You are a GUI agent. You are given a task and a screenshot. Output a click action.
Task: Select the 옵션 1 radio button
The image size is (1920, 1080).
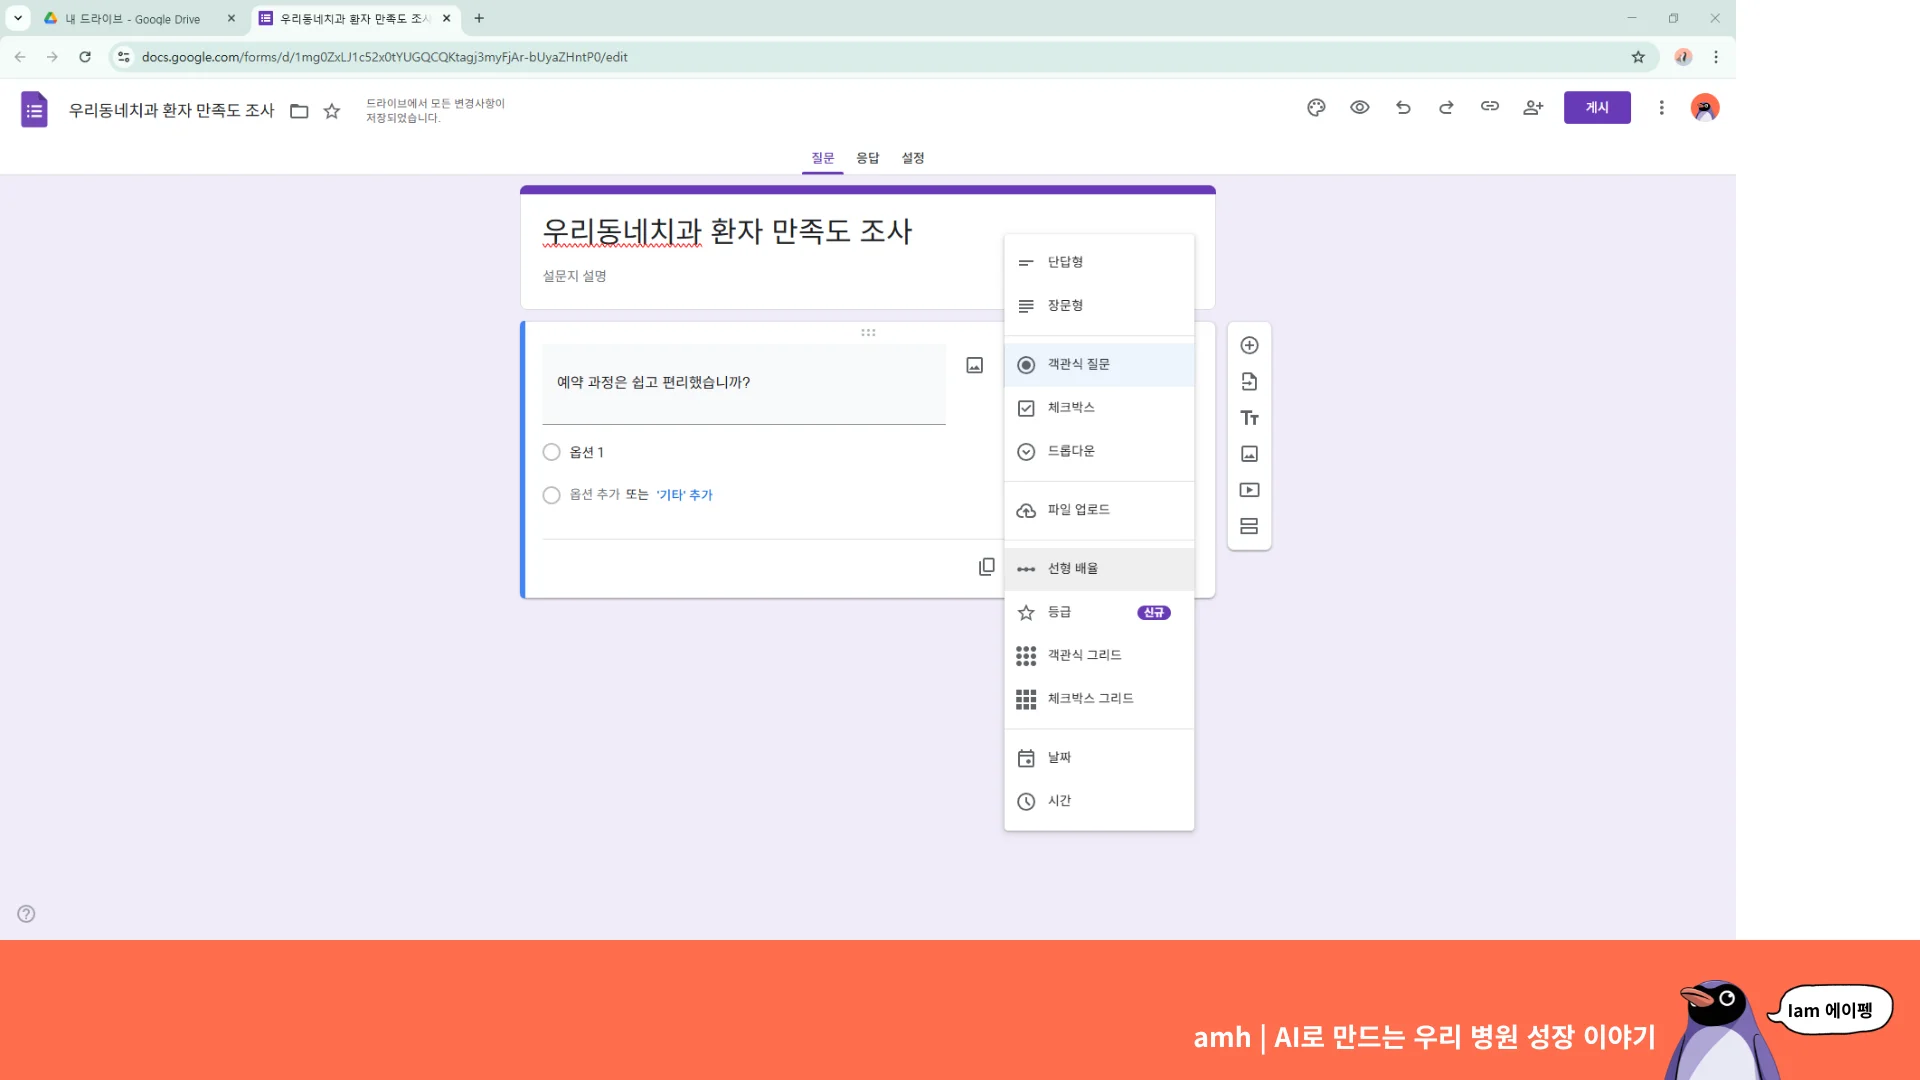tap(551, 451)
